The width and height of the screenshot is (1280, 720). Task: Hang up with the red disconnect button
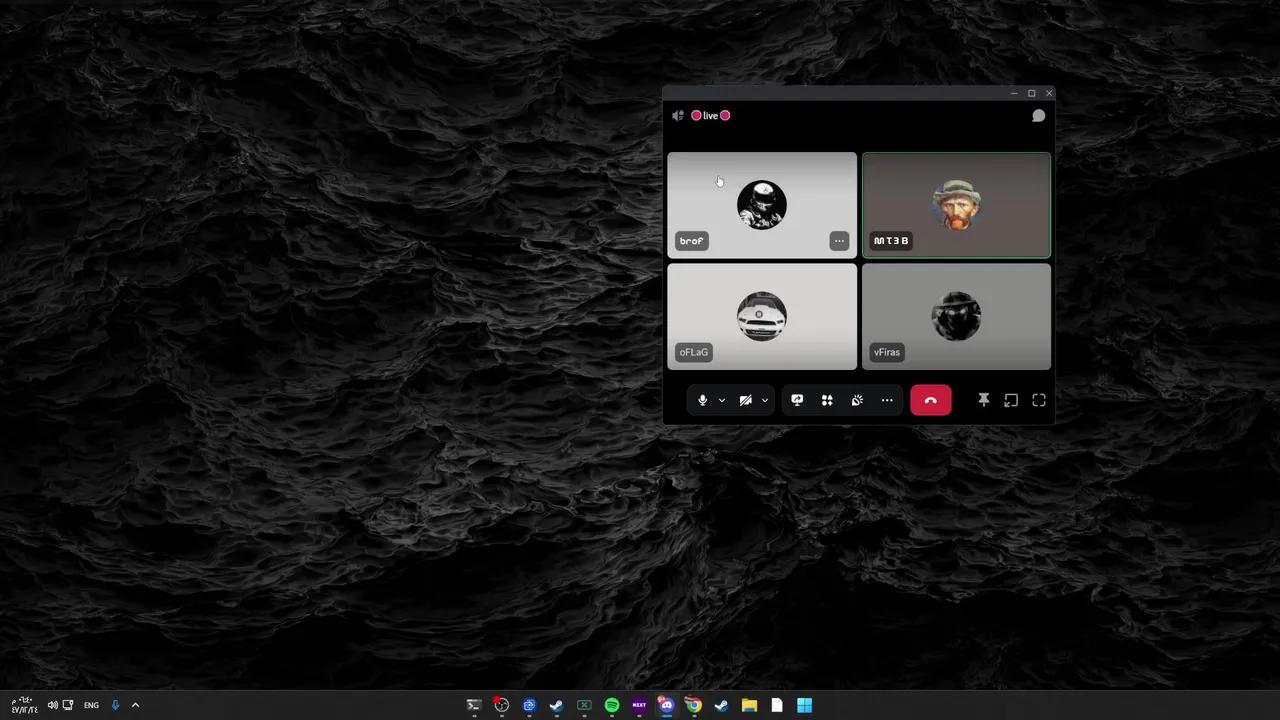931,400
